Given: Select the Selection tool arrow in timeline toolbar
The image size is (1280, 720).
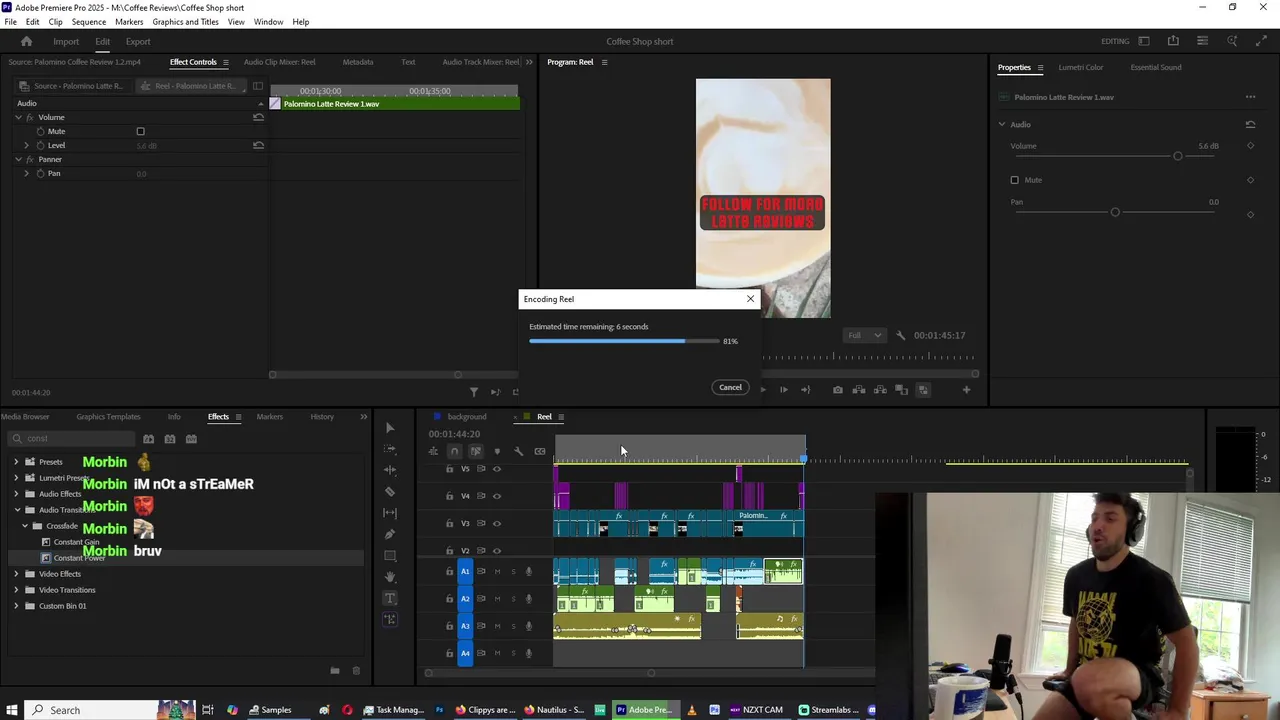Looking at the screenshot, I should tap(390, 428).
